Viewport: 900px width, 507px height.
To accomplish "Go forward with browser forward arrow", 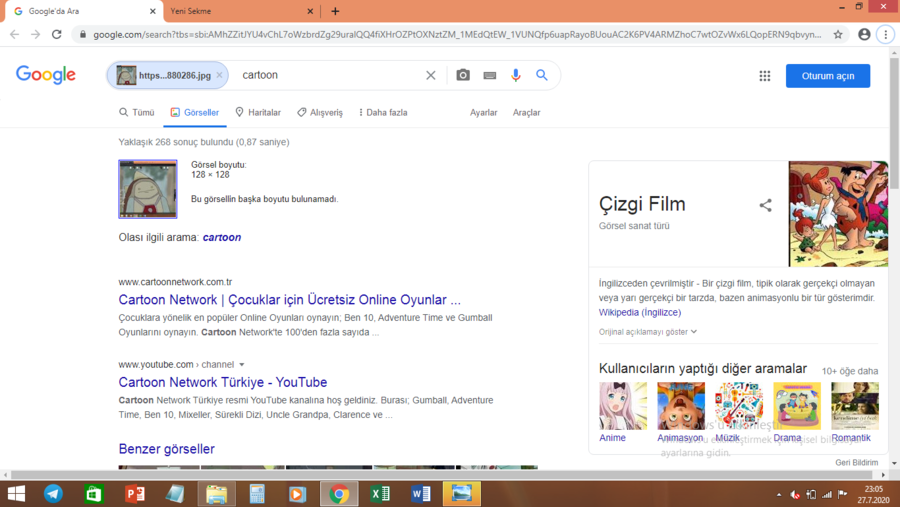I will pyautogui.click(x=36, y=34).
